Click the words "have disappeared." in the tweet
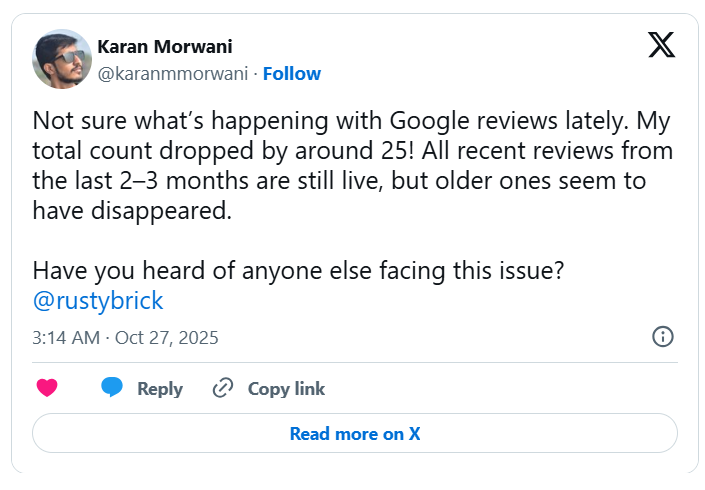The width and height of the screenshot is (705, 490). [x=123, y=210]
